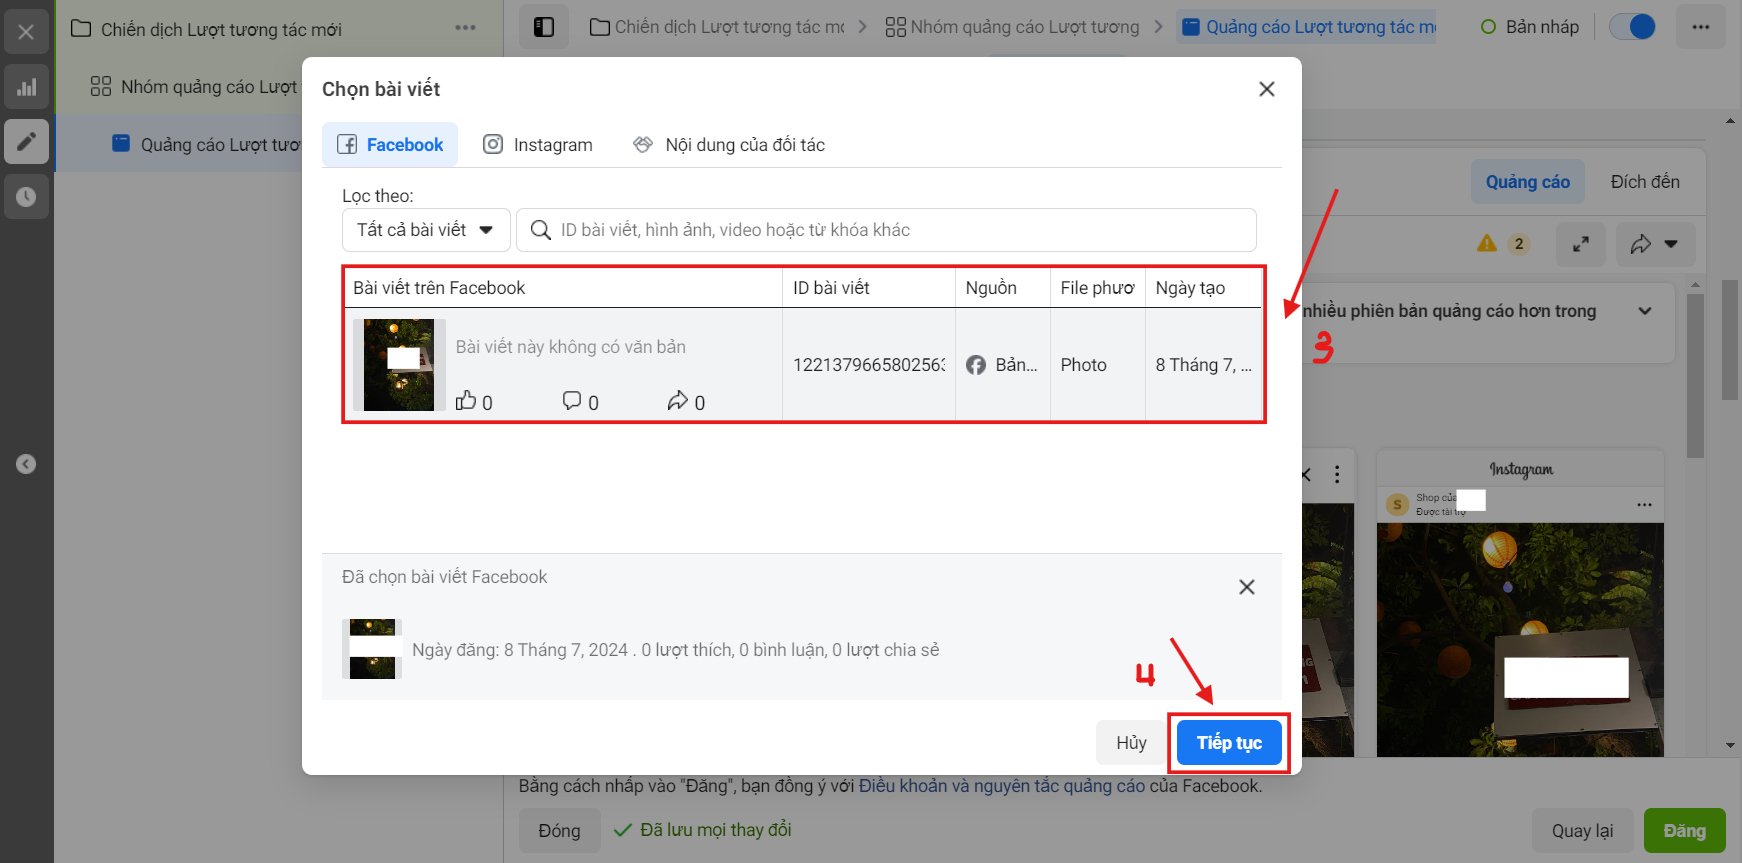Select the post thumbnail in the table row
Screen dimensions: 1742x863
click(399, 365)
